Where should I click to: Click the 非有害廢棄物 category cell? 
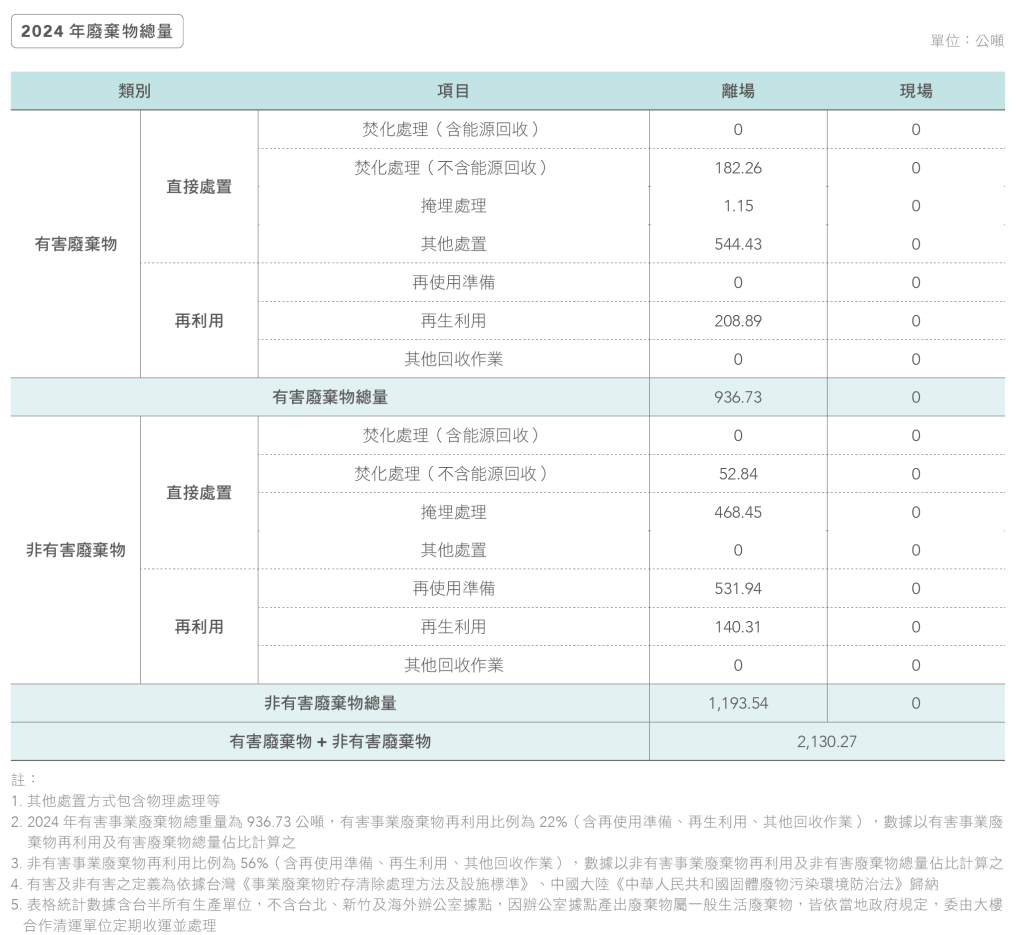[x=76, y=550]
